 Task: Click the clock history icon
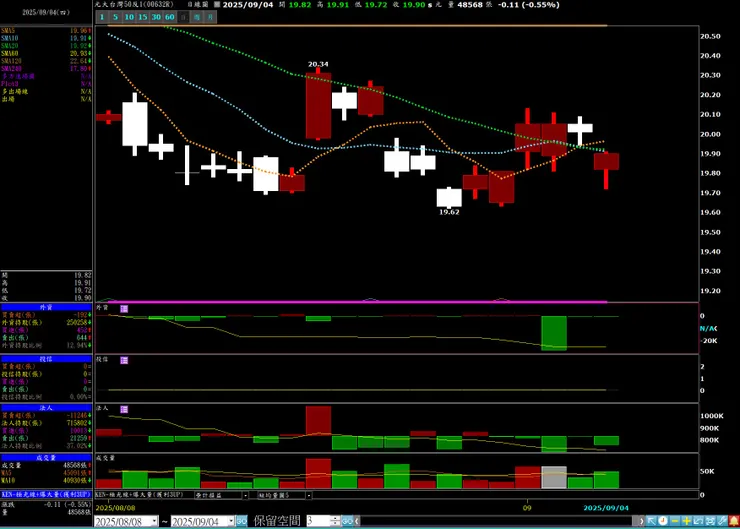tap(663, 521)
